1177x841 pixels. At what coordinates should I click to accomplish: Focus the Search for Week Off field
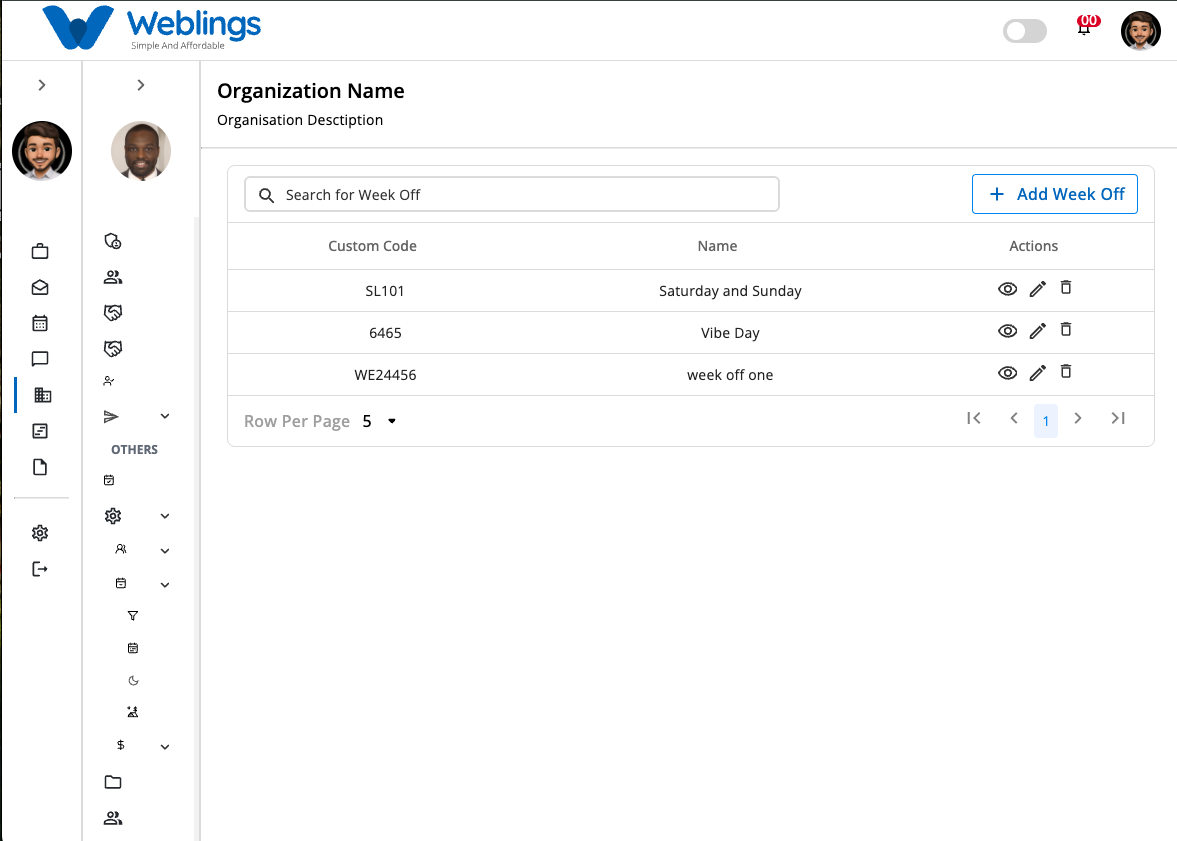pos(512,194)
